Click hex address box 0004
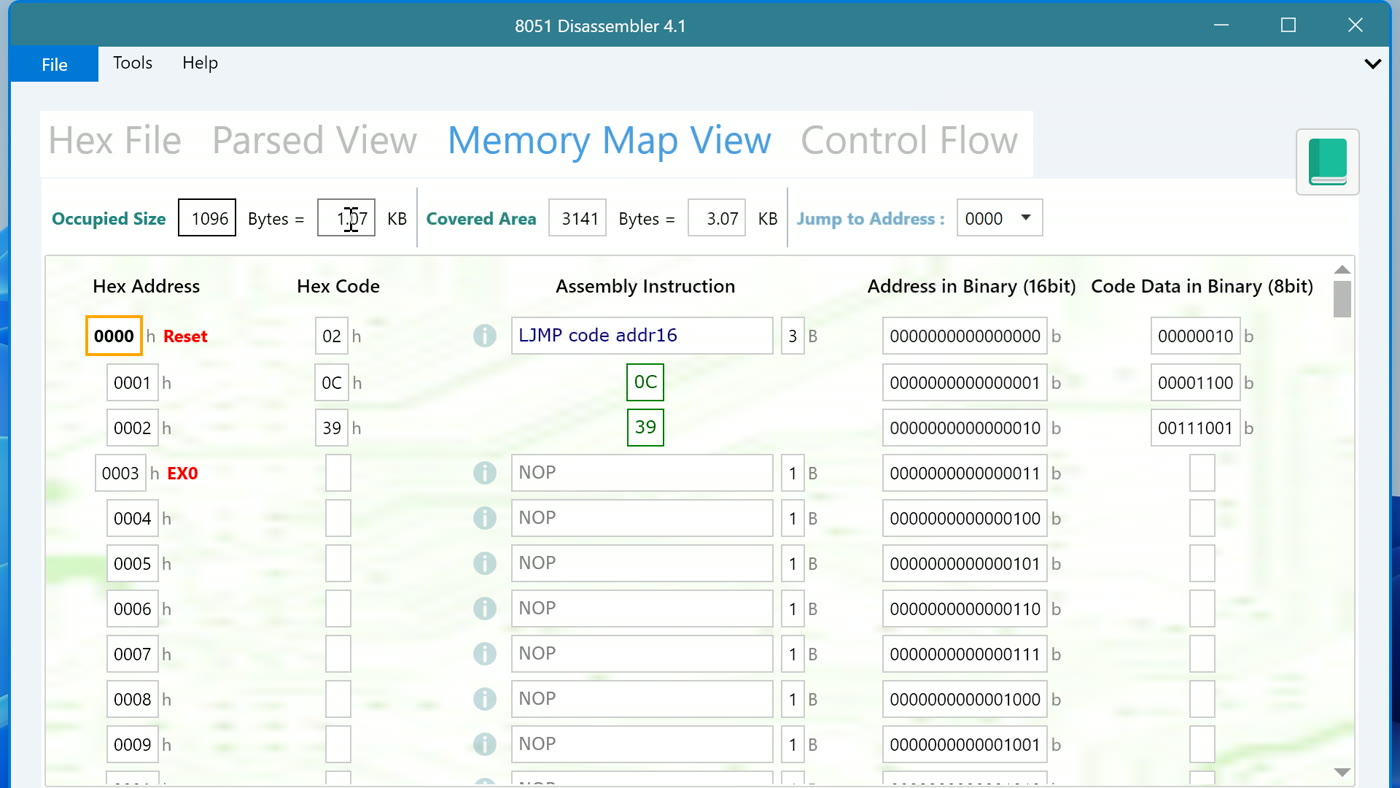This screenshot has height=788, width=1400. [132, 518]
